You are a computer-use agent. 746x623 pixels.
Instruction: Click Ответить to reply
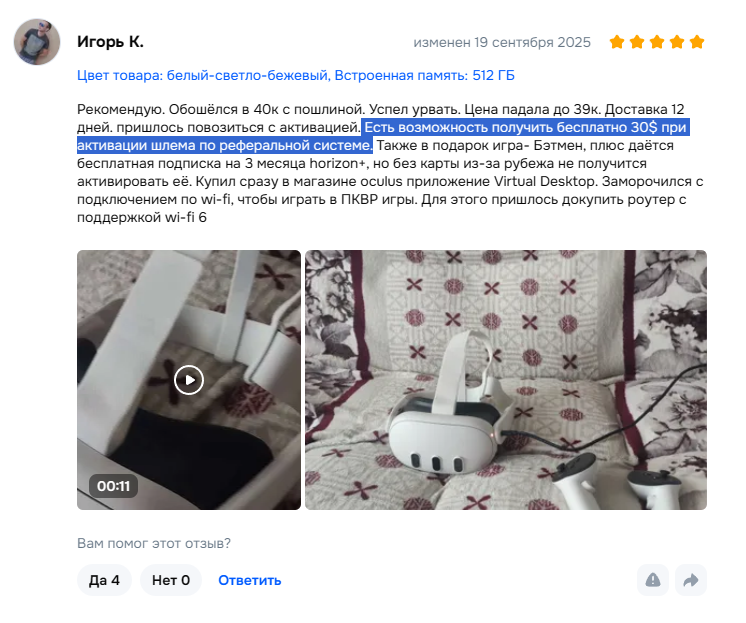(x=250, y=580)
